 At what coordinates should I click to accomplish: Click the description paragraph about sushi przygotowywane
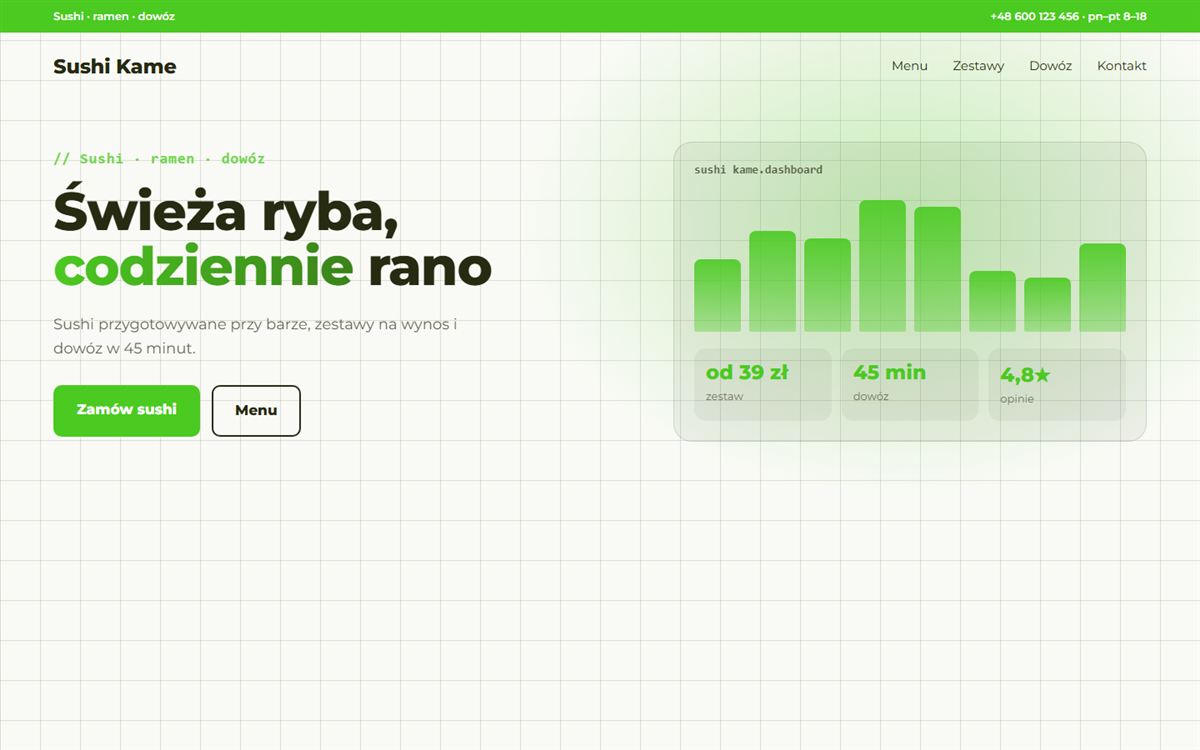tap(255, 337)
